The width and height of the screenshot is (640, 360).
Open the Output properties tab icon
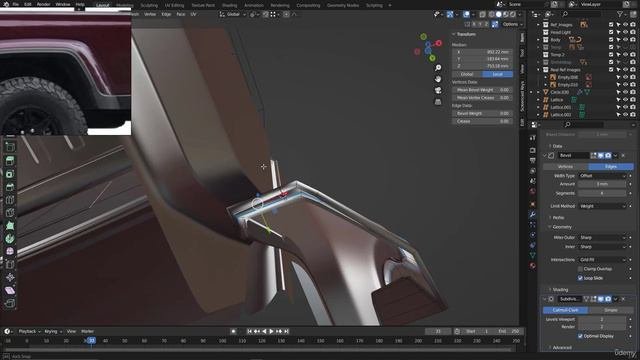point(532,160)
